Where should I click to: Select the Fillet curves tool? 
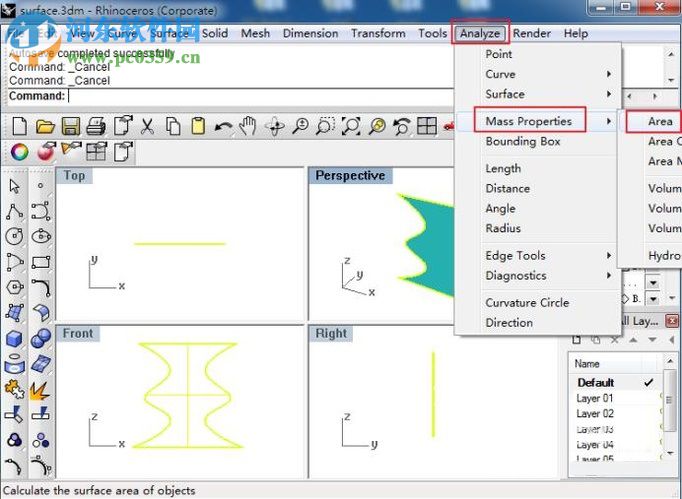click(41, 288)
